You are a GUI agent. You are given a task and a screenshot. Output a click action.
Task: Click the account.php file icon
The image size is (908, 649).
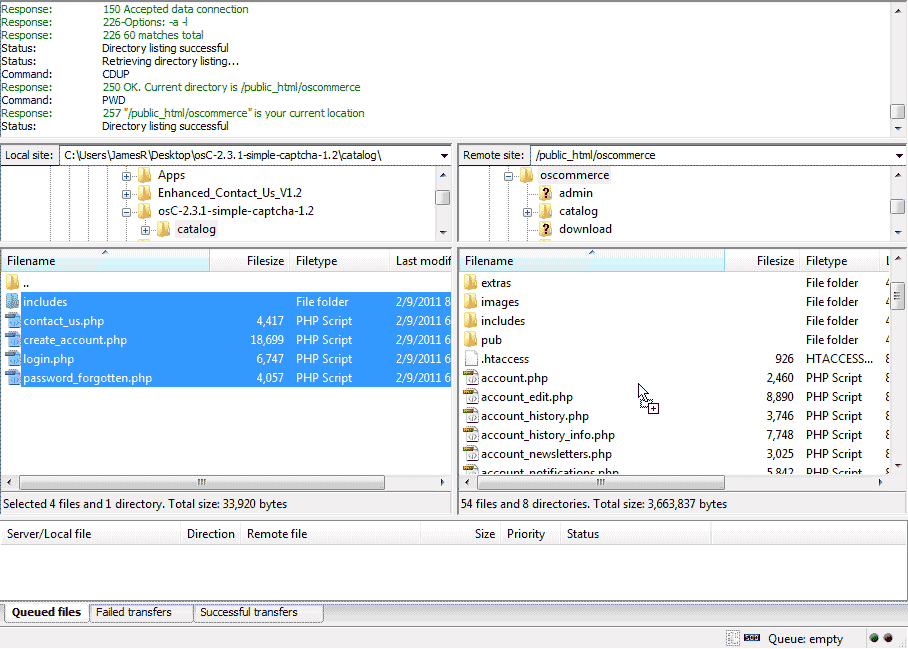coord(471,378)
